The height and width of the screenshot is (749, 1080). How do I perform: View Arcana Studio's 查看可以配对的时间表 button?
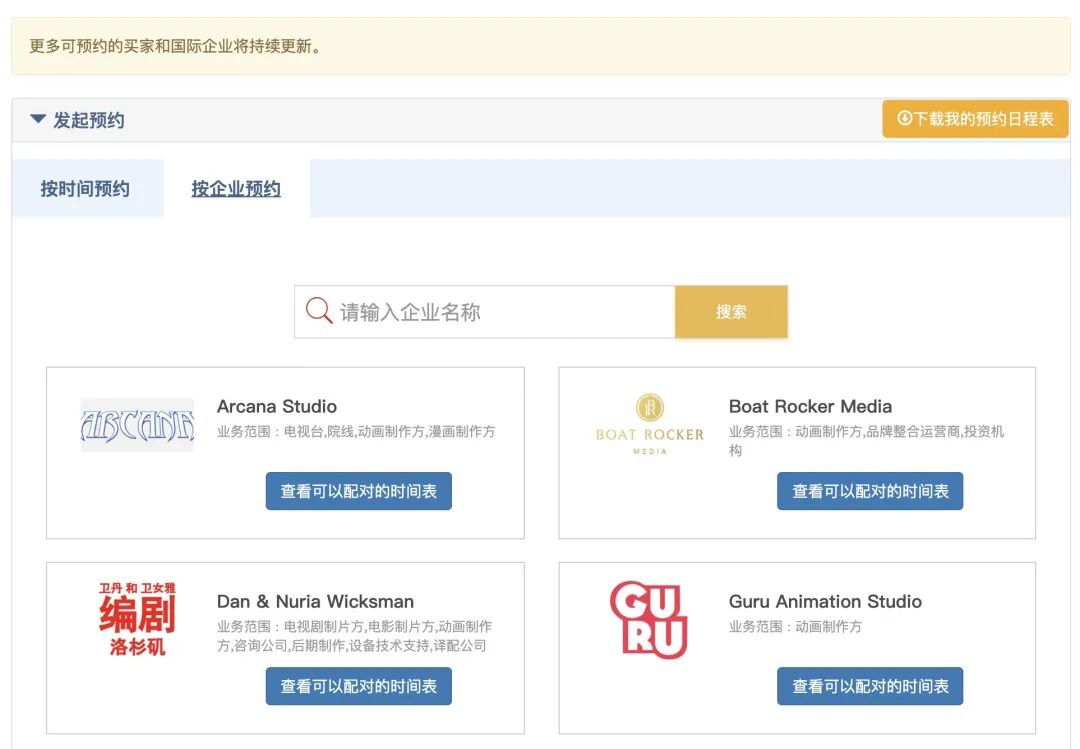[358, 491]
